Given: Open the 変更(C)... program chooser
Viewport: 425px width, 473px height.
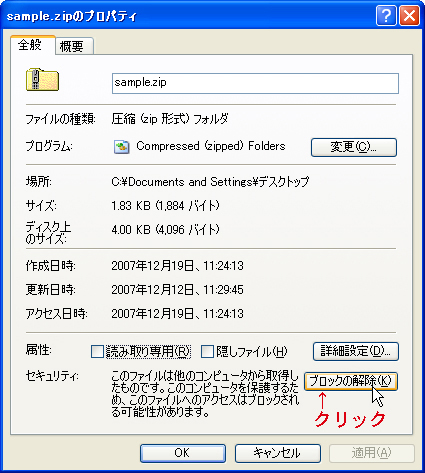Looking at the screenshot, I should pyautogui.click(x=354, y=147).
